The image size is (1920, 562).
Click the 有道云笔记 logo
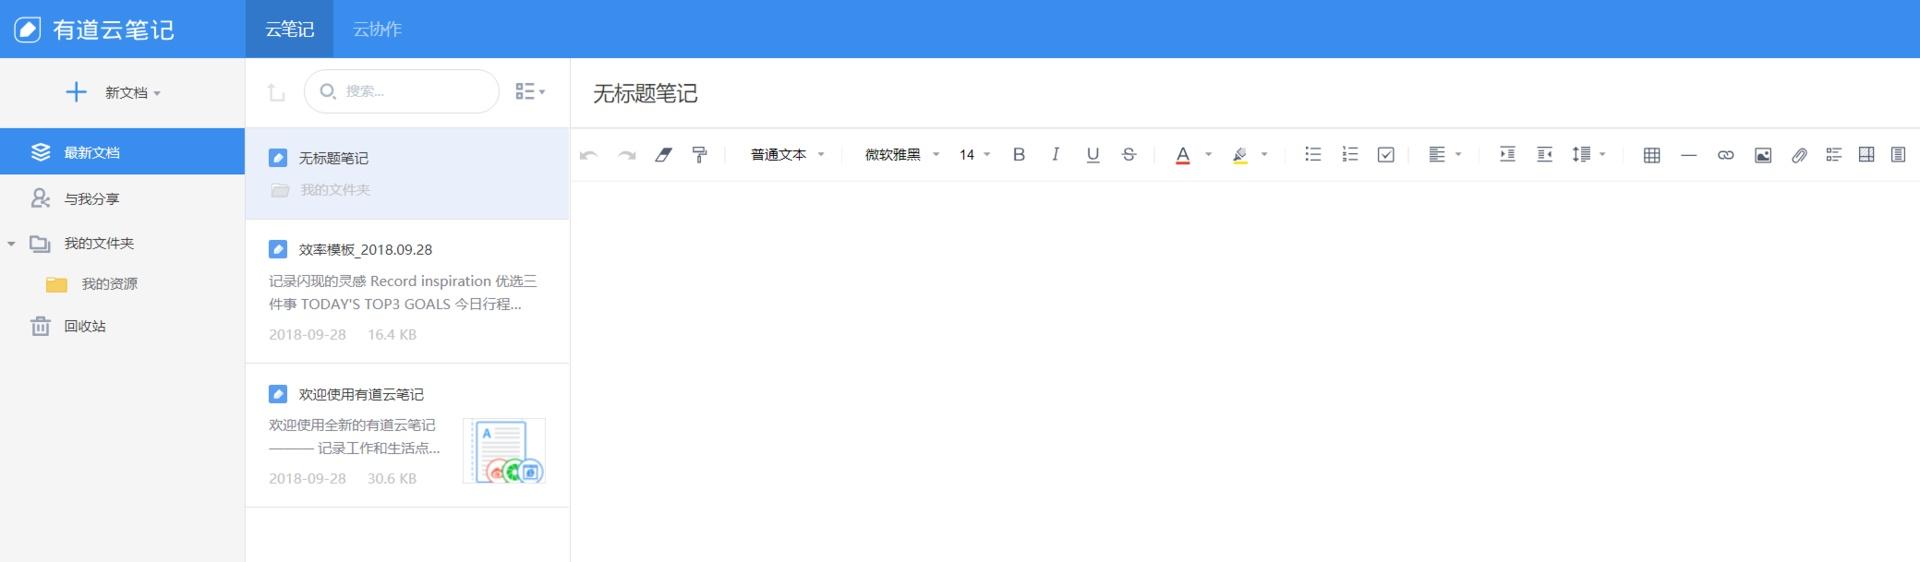coord(94,29)
